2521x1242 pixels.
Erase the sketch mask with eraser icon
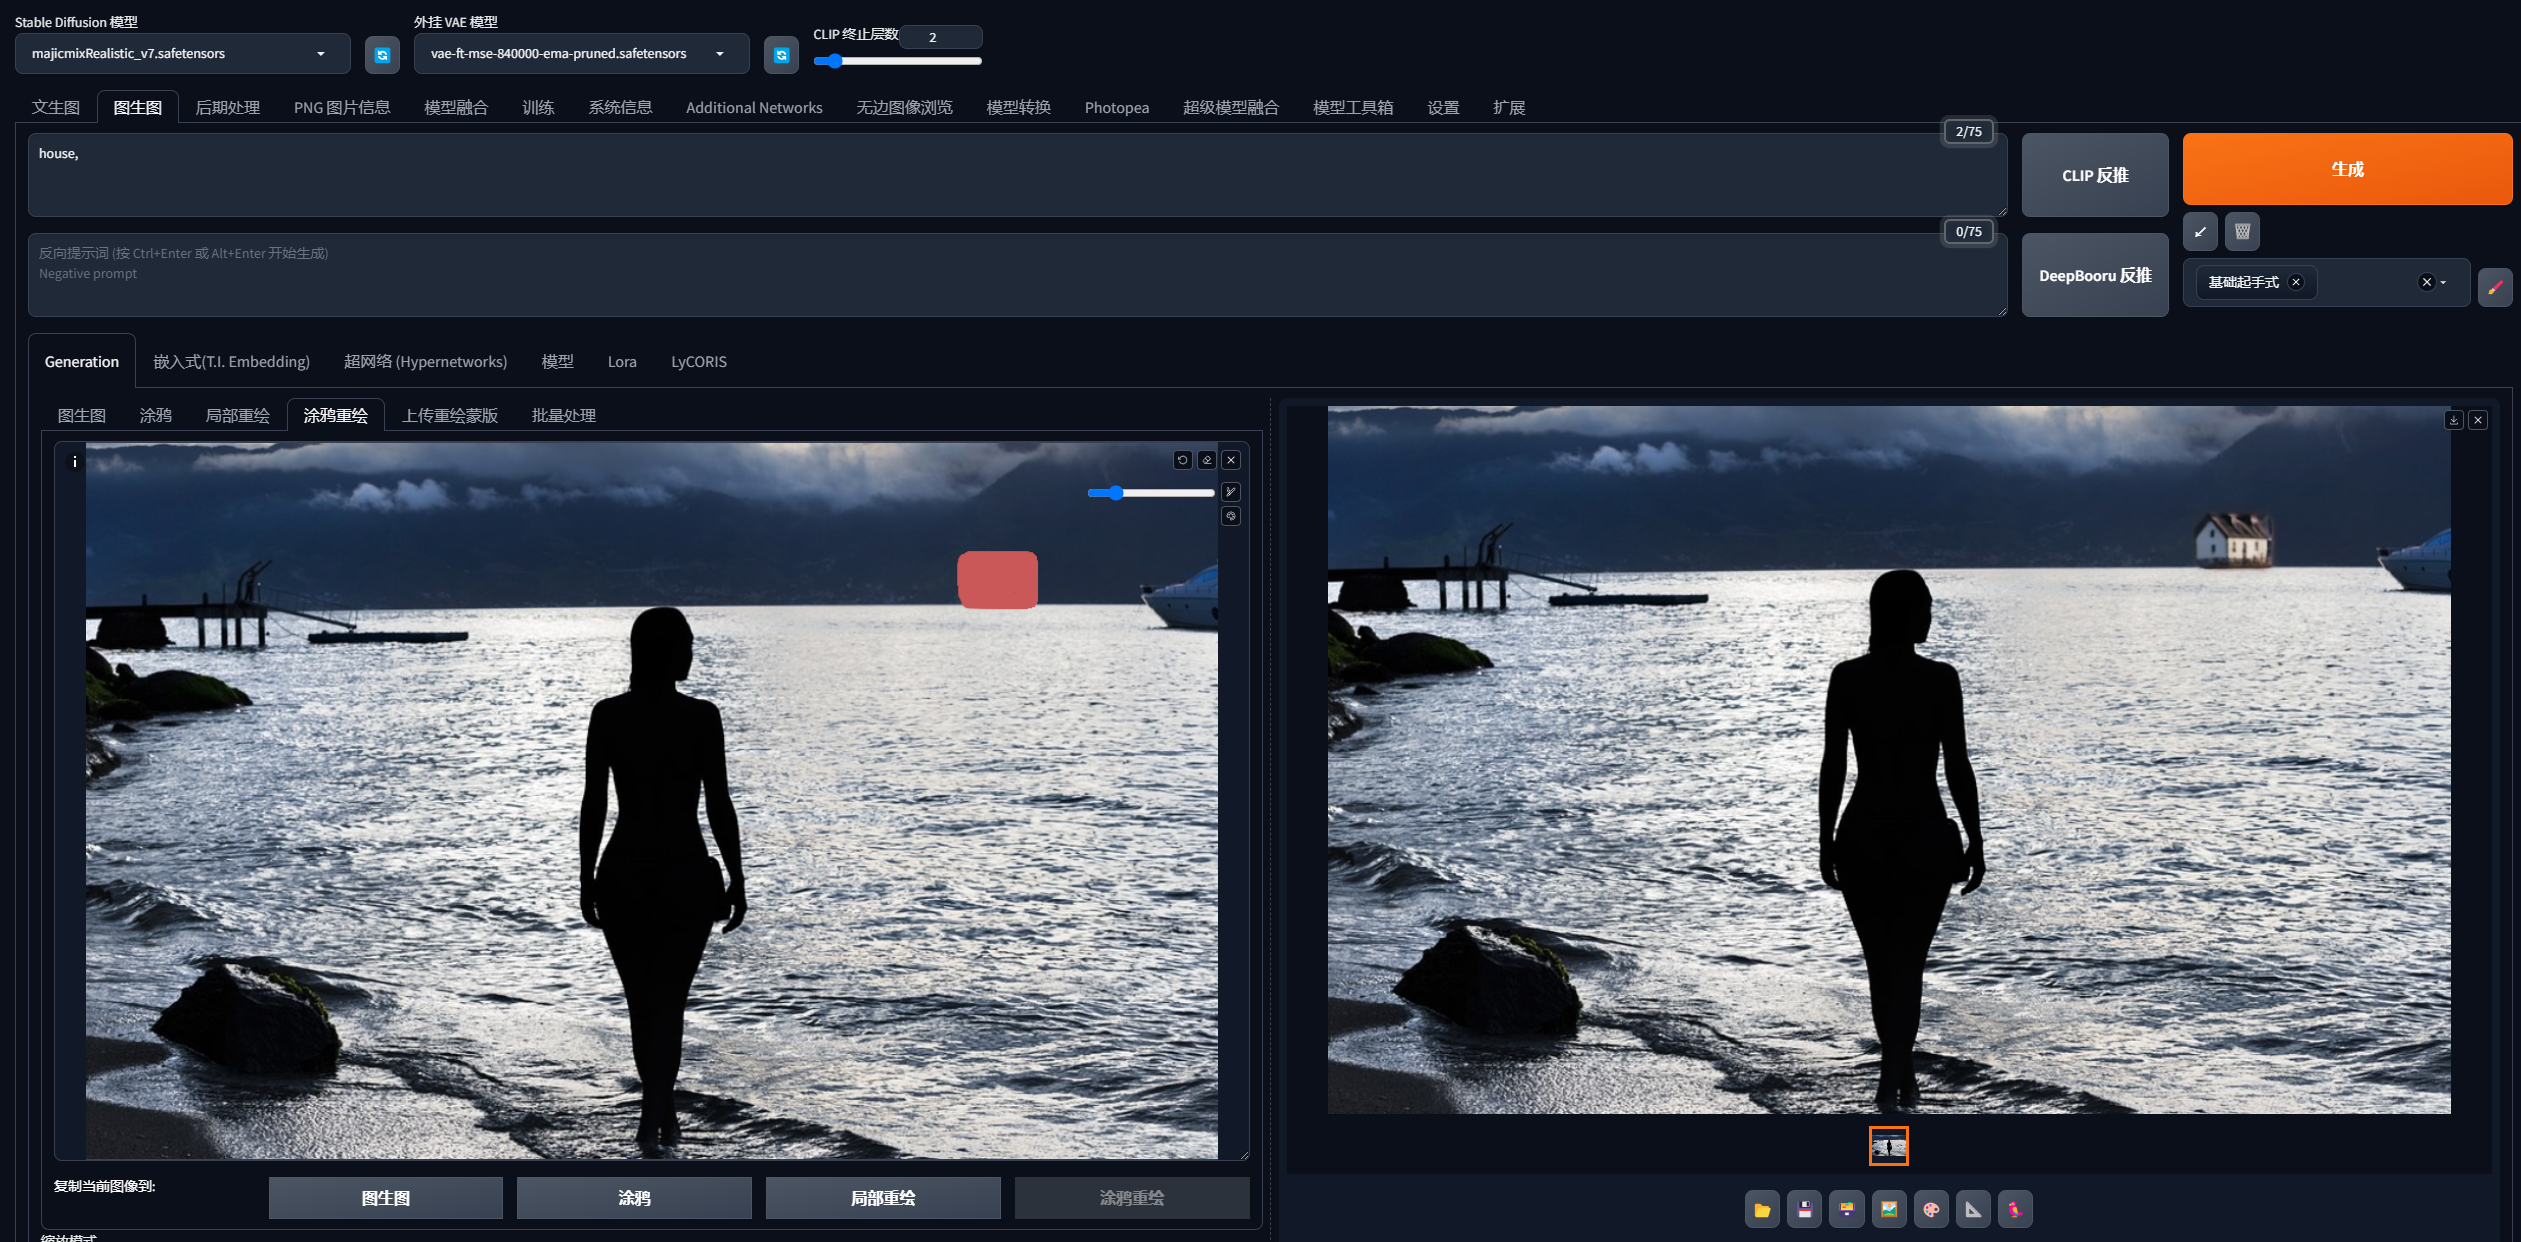coord(1207,460)
